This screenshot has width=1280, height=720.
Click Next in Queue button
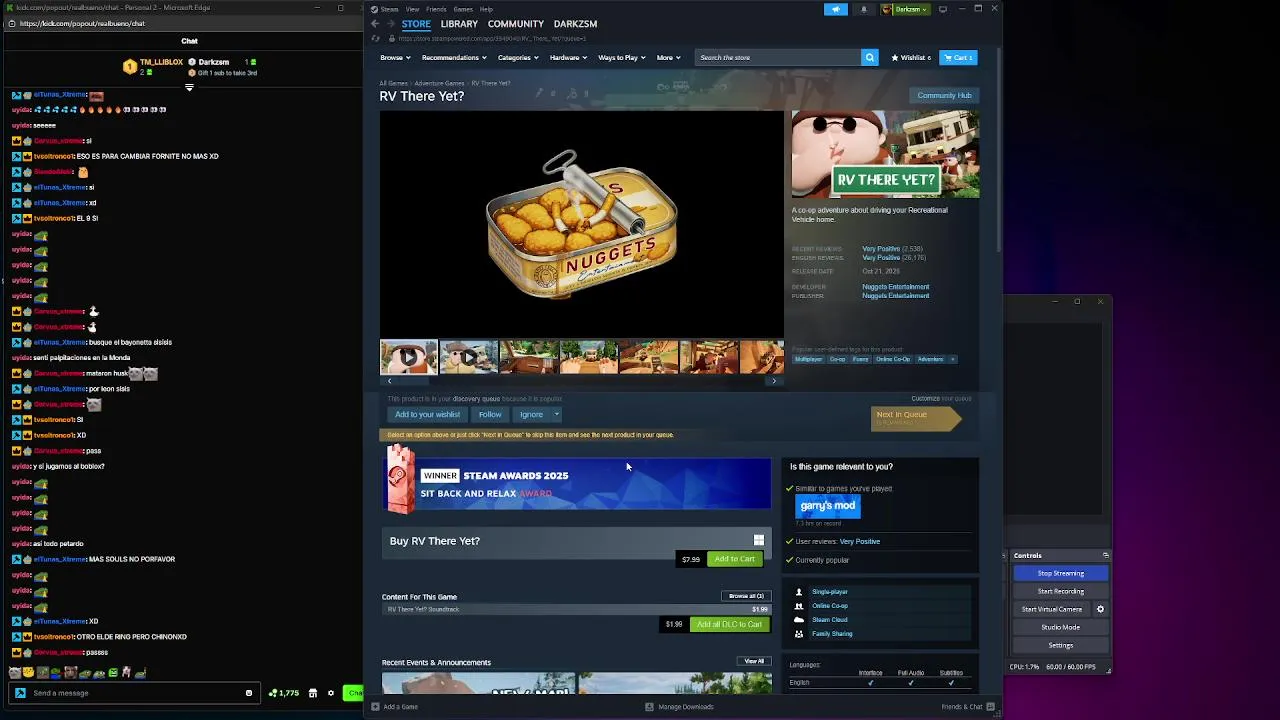915,418
